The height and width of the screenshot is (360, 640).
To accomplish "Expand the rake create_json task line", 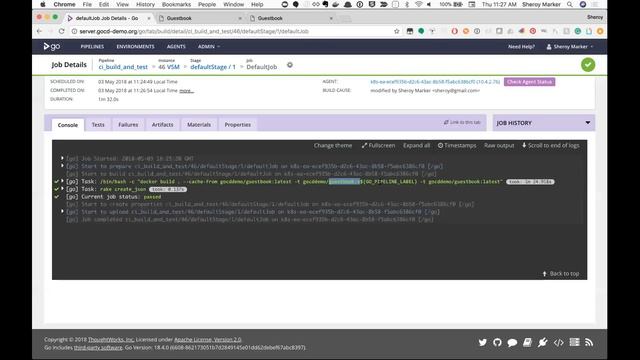I will click(62, 189).
